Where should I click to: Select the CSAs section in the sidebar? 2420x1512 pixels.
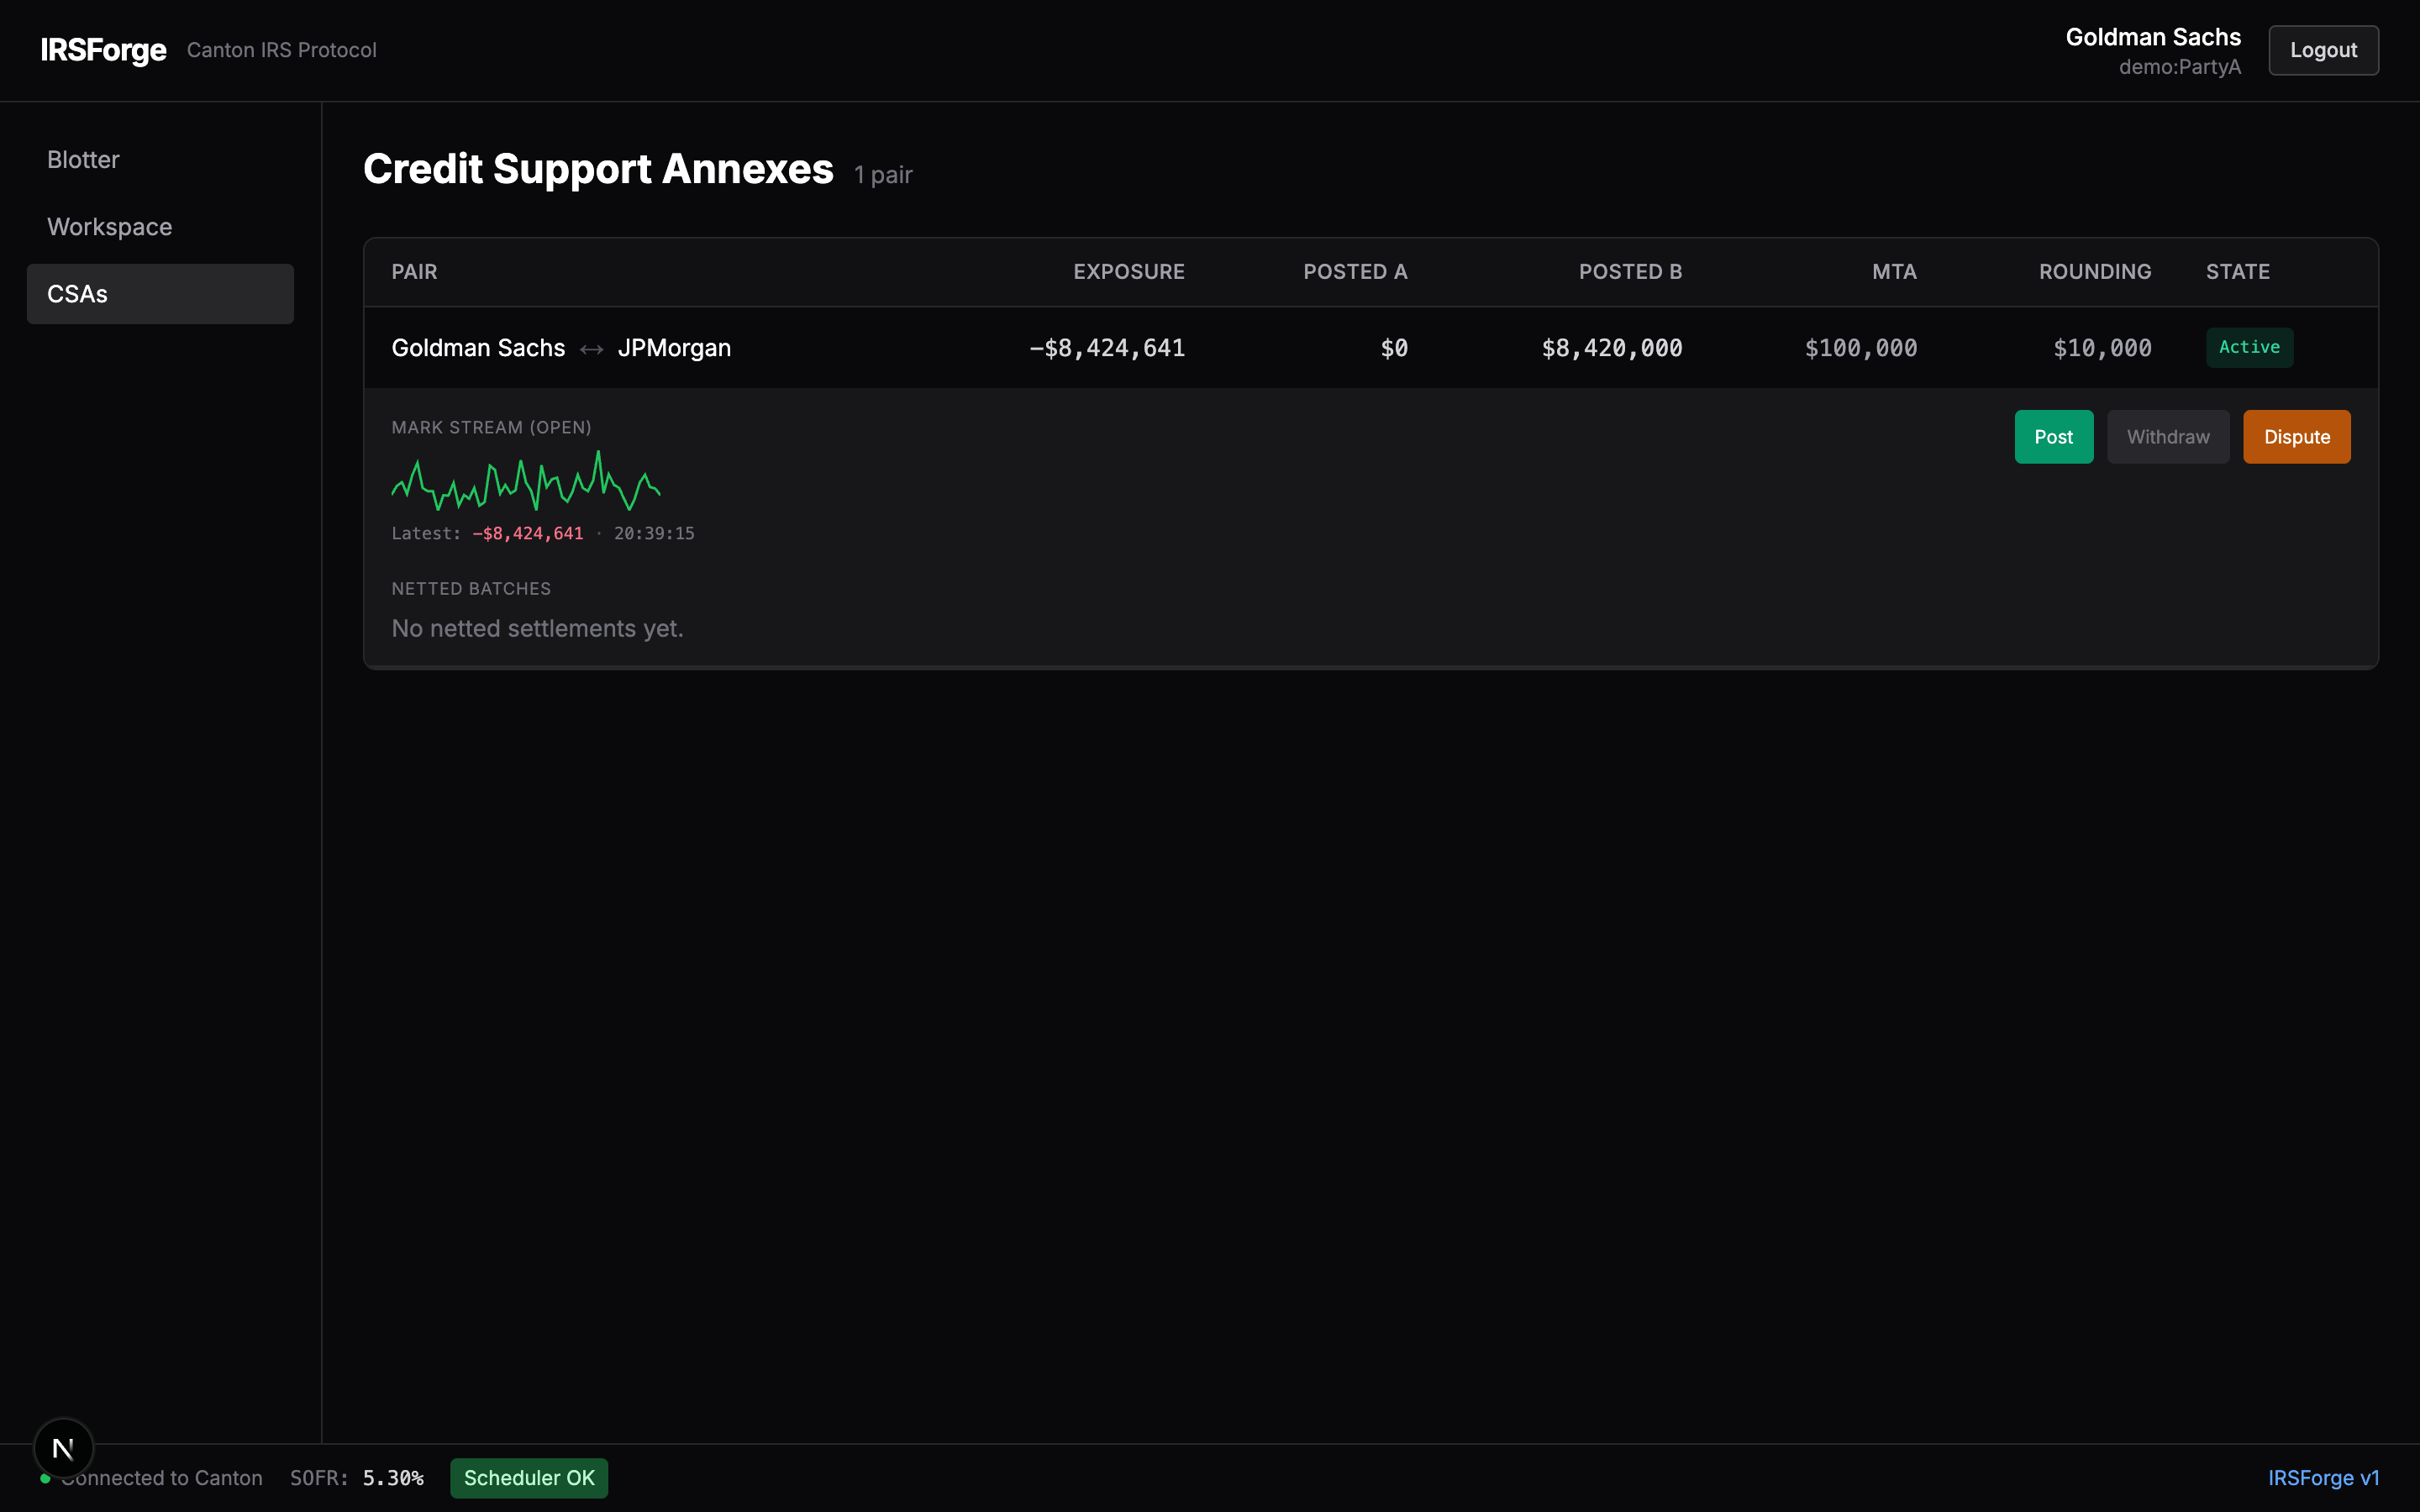(160, 293)
